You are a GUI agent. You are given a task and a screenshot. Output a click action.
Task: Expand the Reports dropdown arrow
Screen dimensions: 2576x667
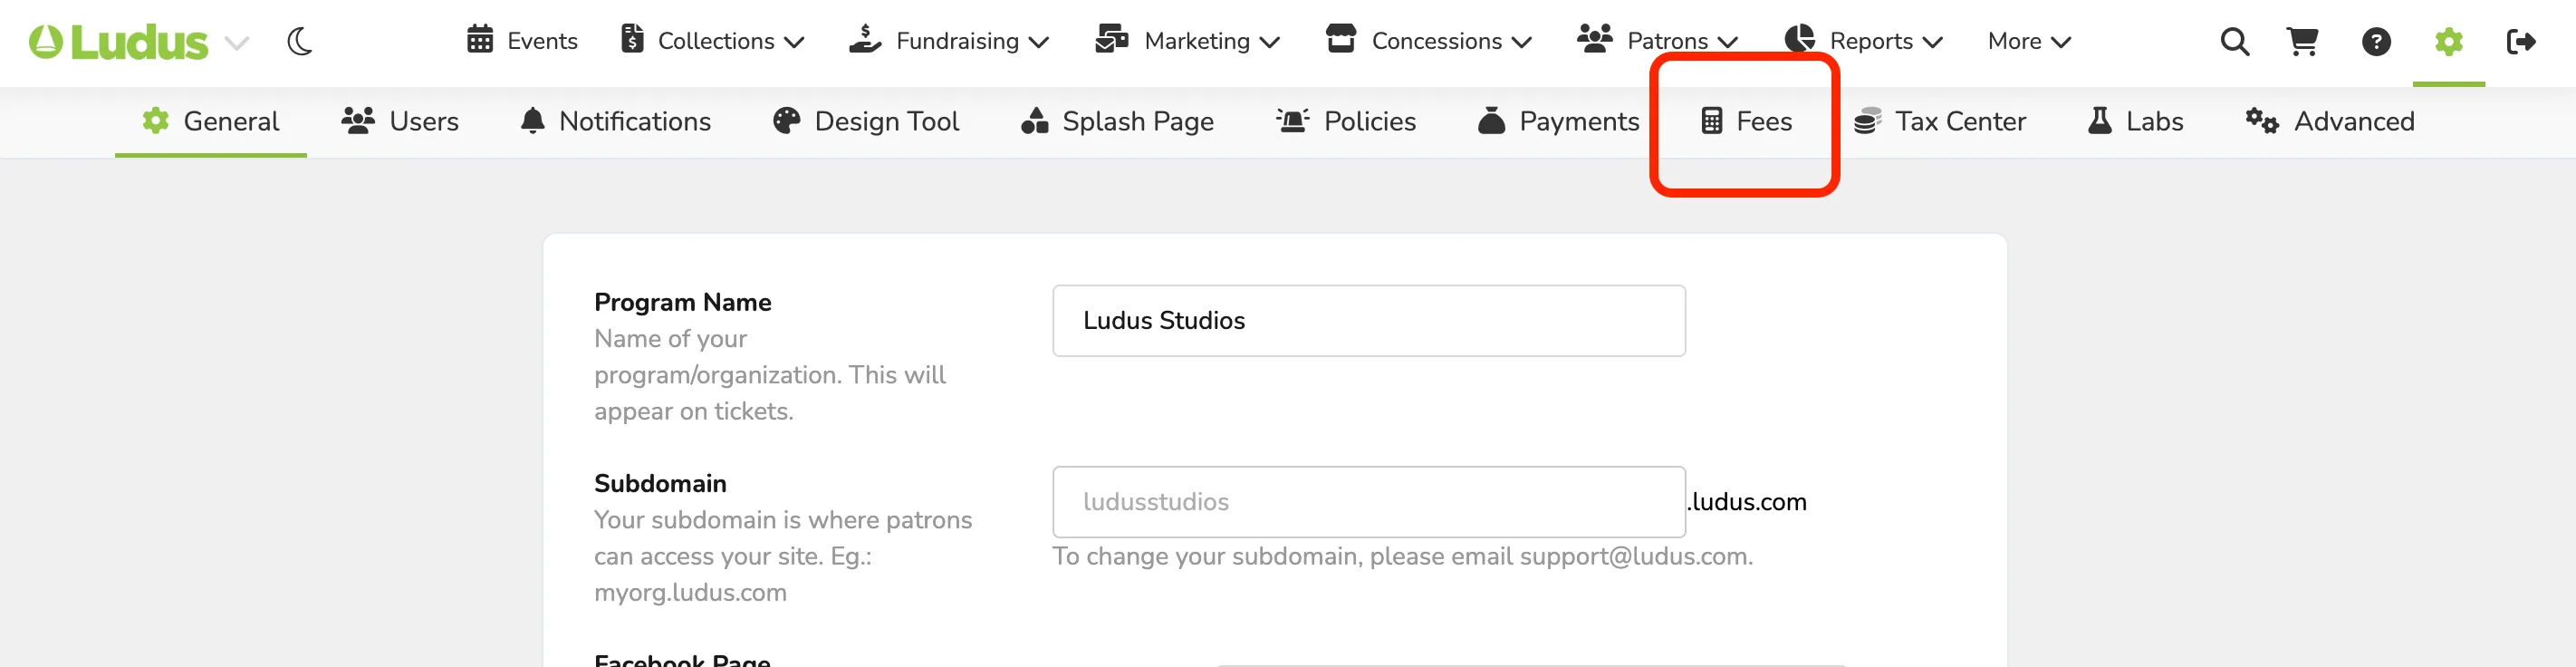pos(1932,43)
